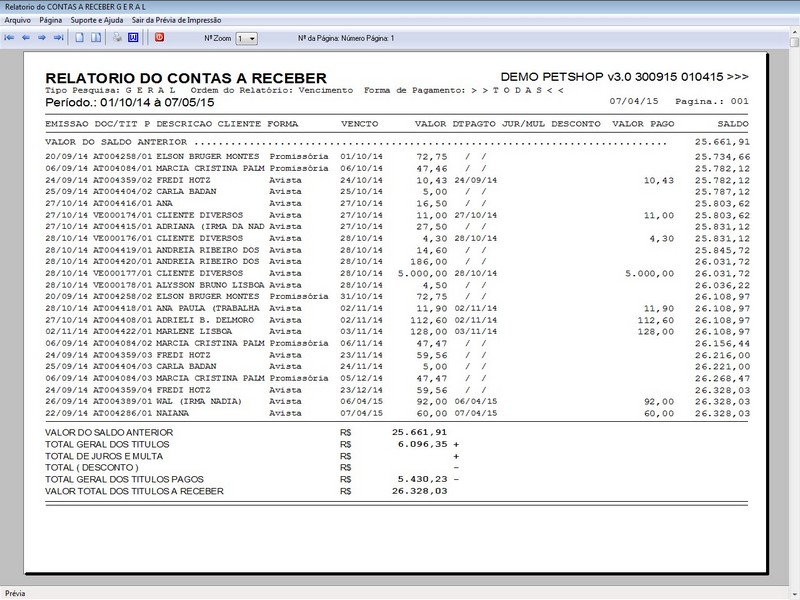The image size is (800, 600).
Task: Click the report title RELATORIO DO CONTAS A RECEBER
Action: tap(186, 78)
